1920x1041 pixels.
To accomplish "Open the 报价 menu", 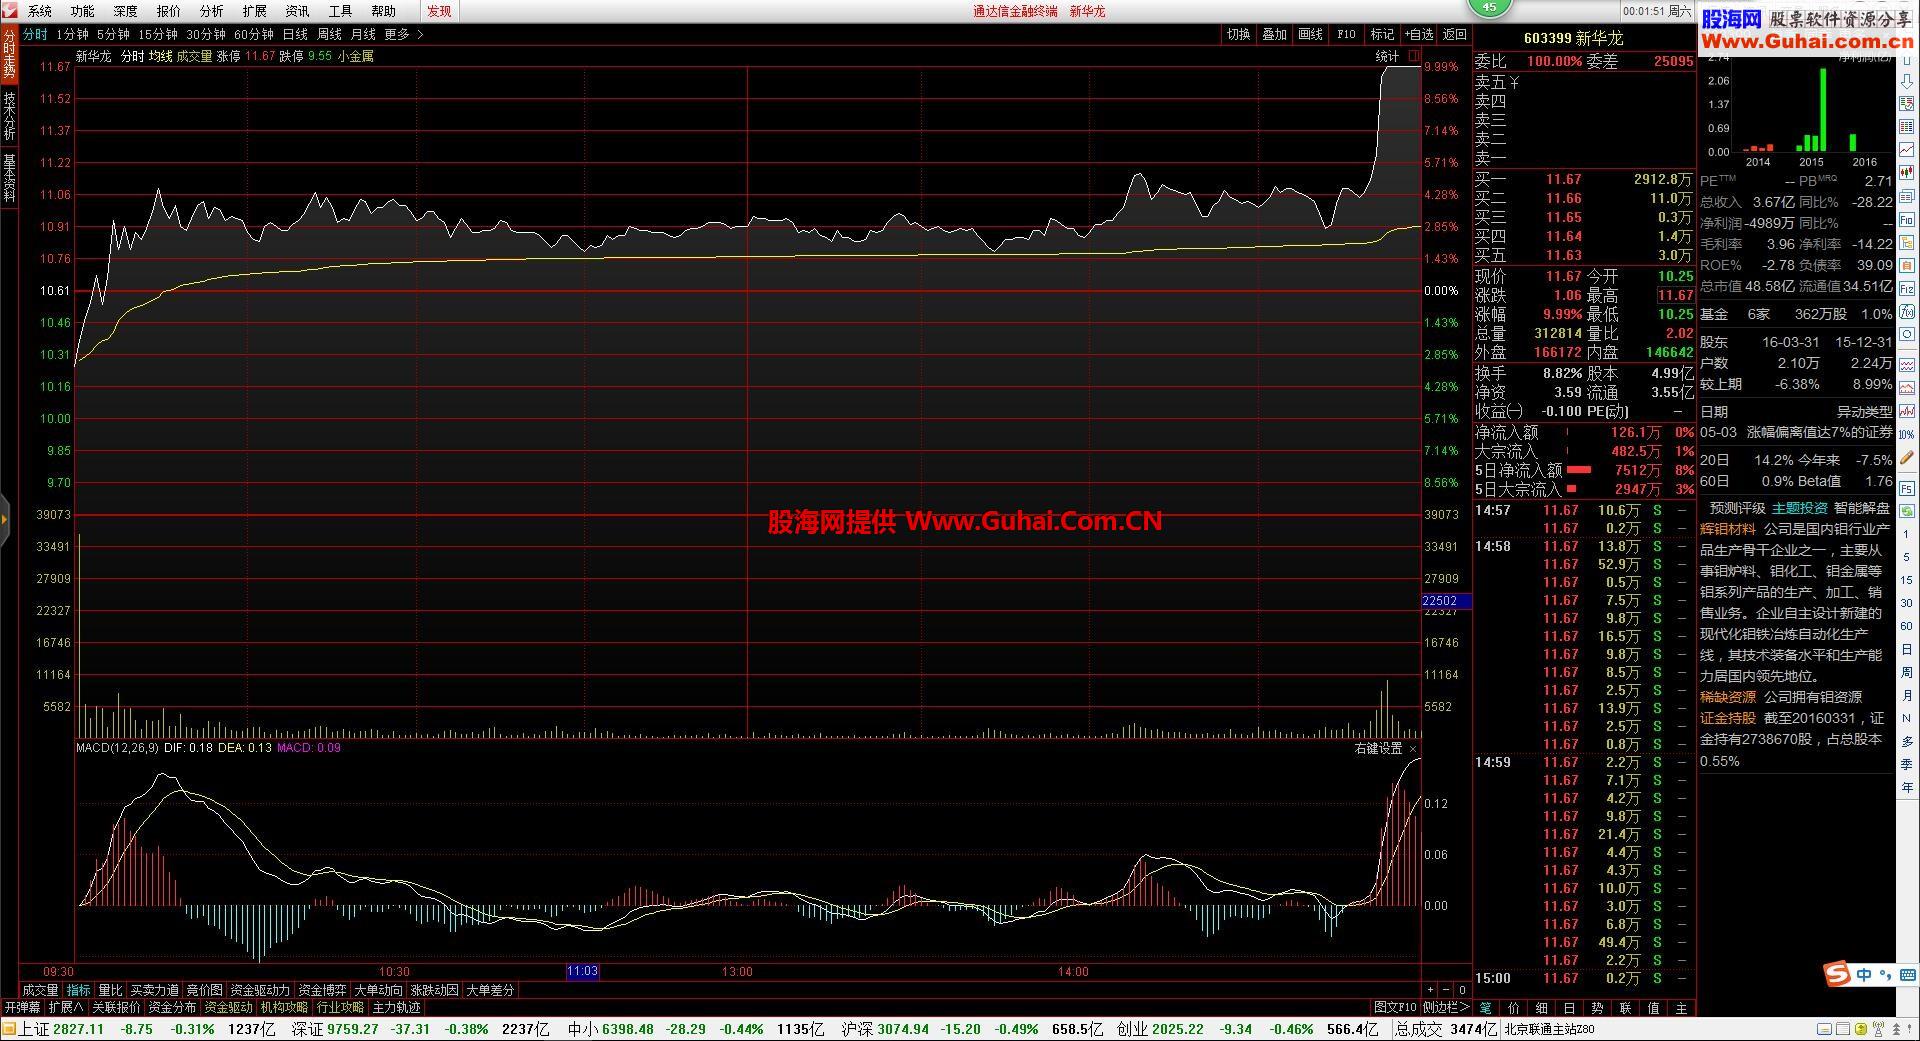I will click(x=169, y=11).
